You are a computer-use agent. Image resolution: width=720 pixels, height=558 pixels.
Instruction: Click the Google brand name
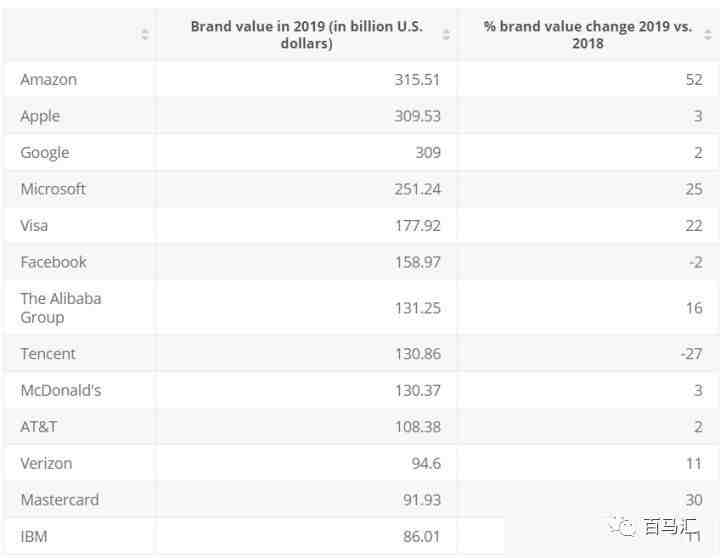[45, 152]
